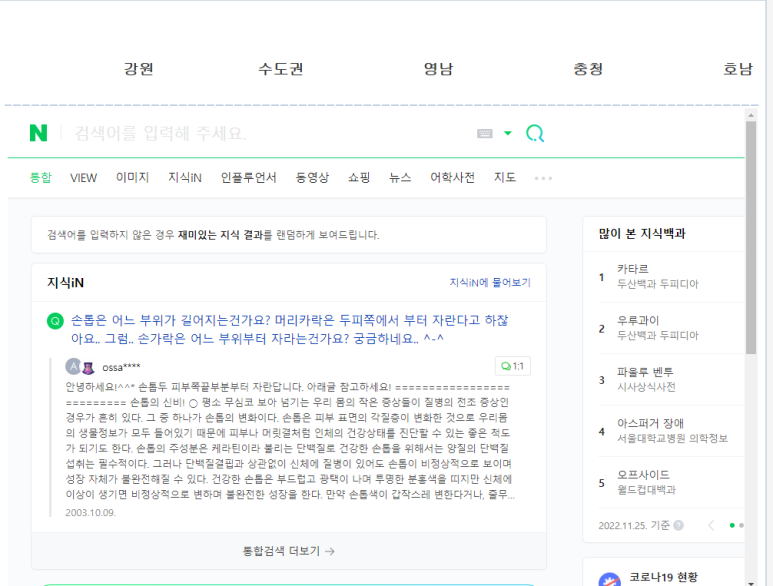Open the answer body text about 손톱
Viewport: 773px width, 586px height.
point(290,441)
